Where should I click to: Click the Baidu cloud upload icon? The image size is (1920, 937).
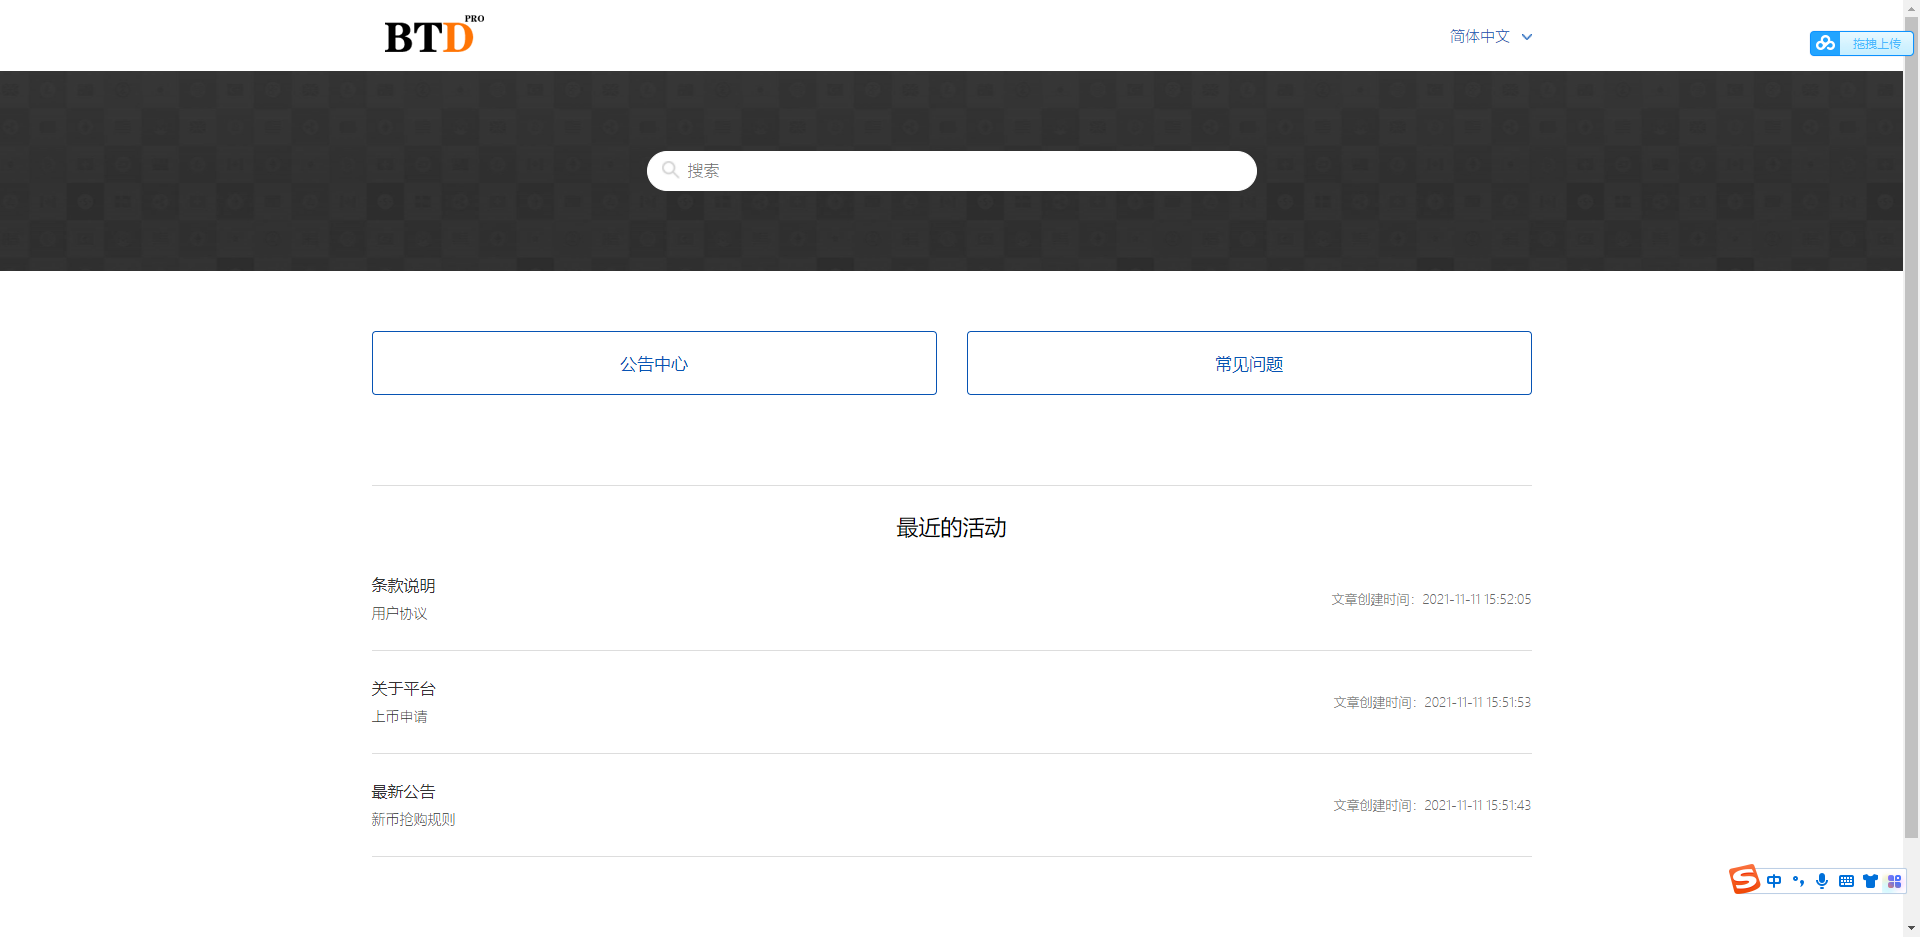[x=1825, y=43]
